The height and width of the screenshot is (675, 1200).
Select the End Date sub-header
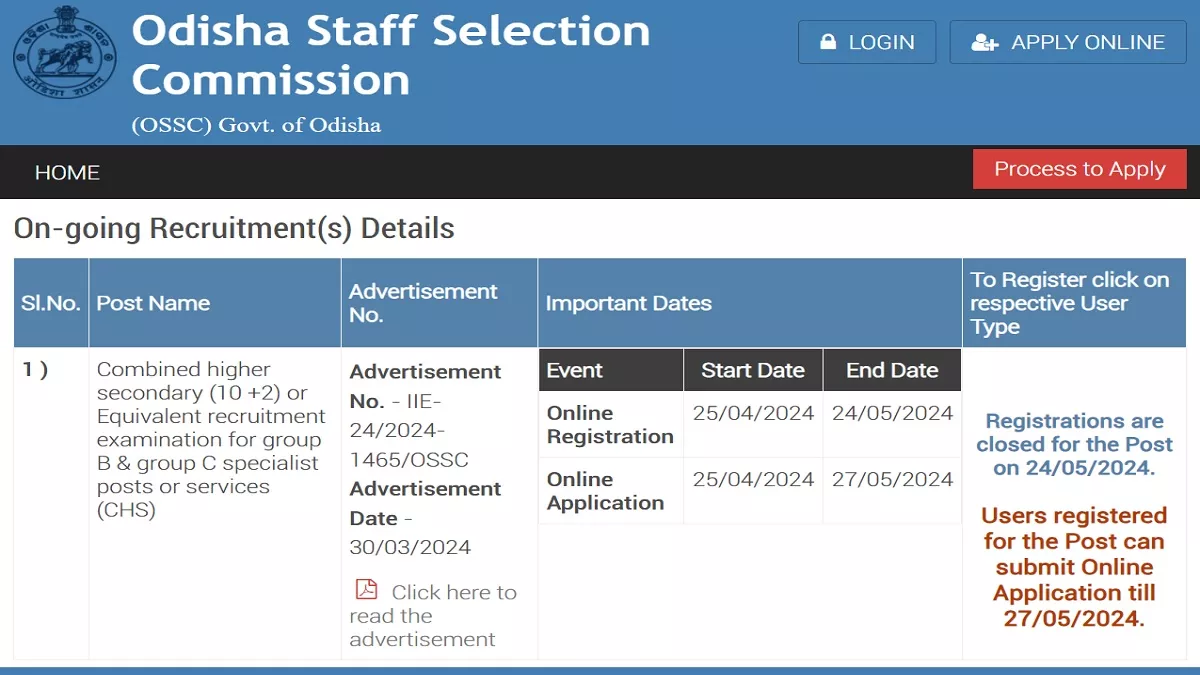(892, 370)
